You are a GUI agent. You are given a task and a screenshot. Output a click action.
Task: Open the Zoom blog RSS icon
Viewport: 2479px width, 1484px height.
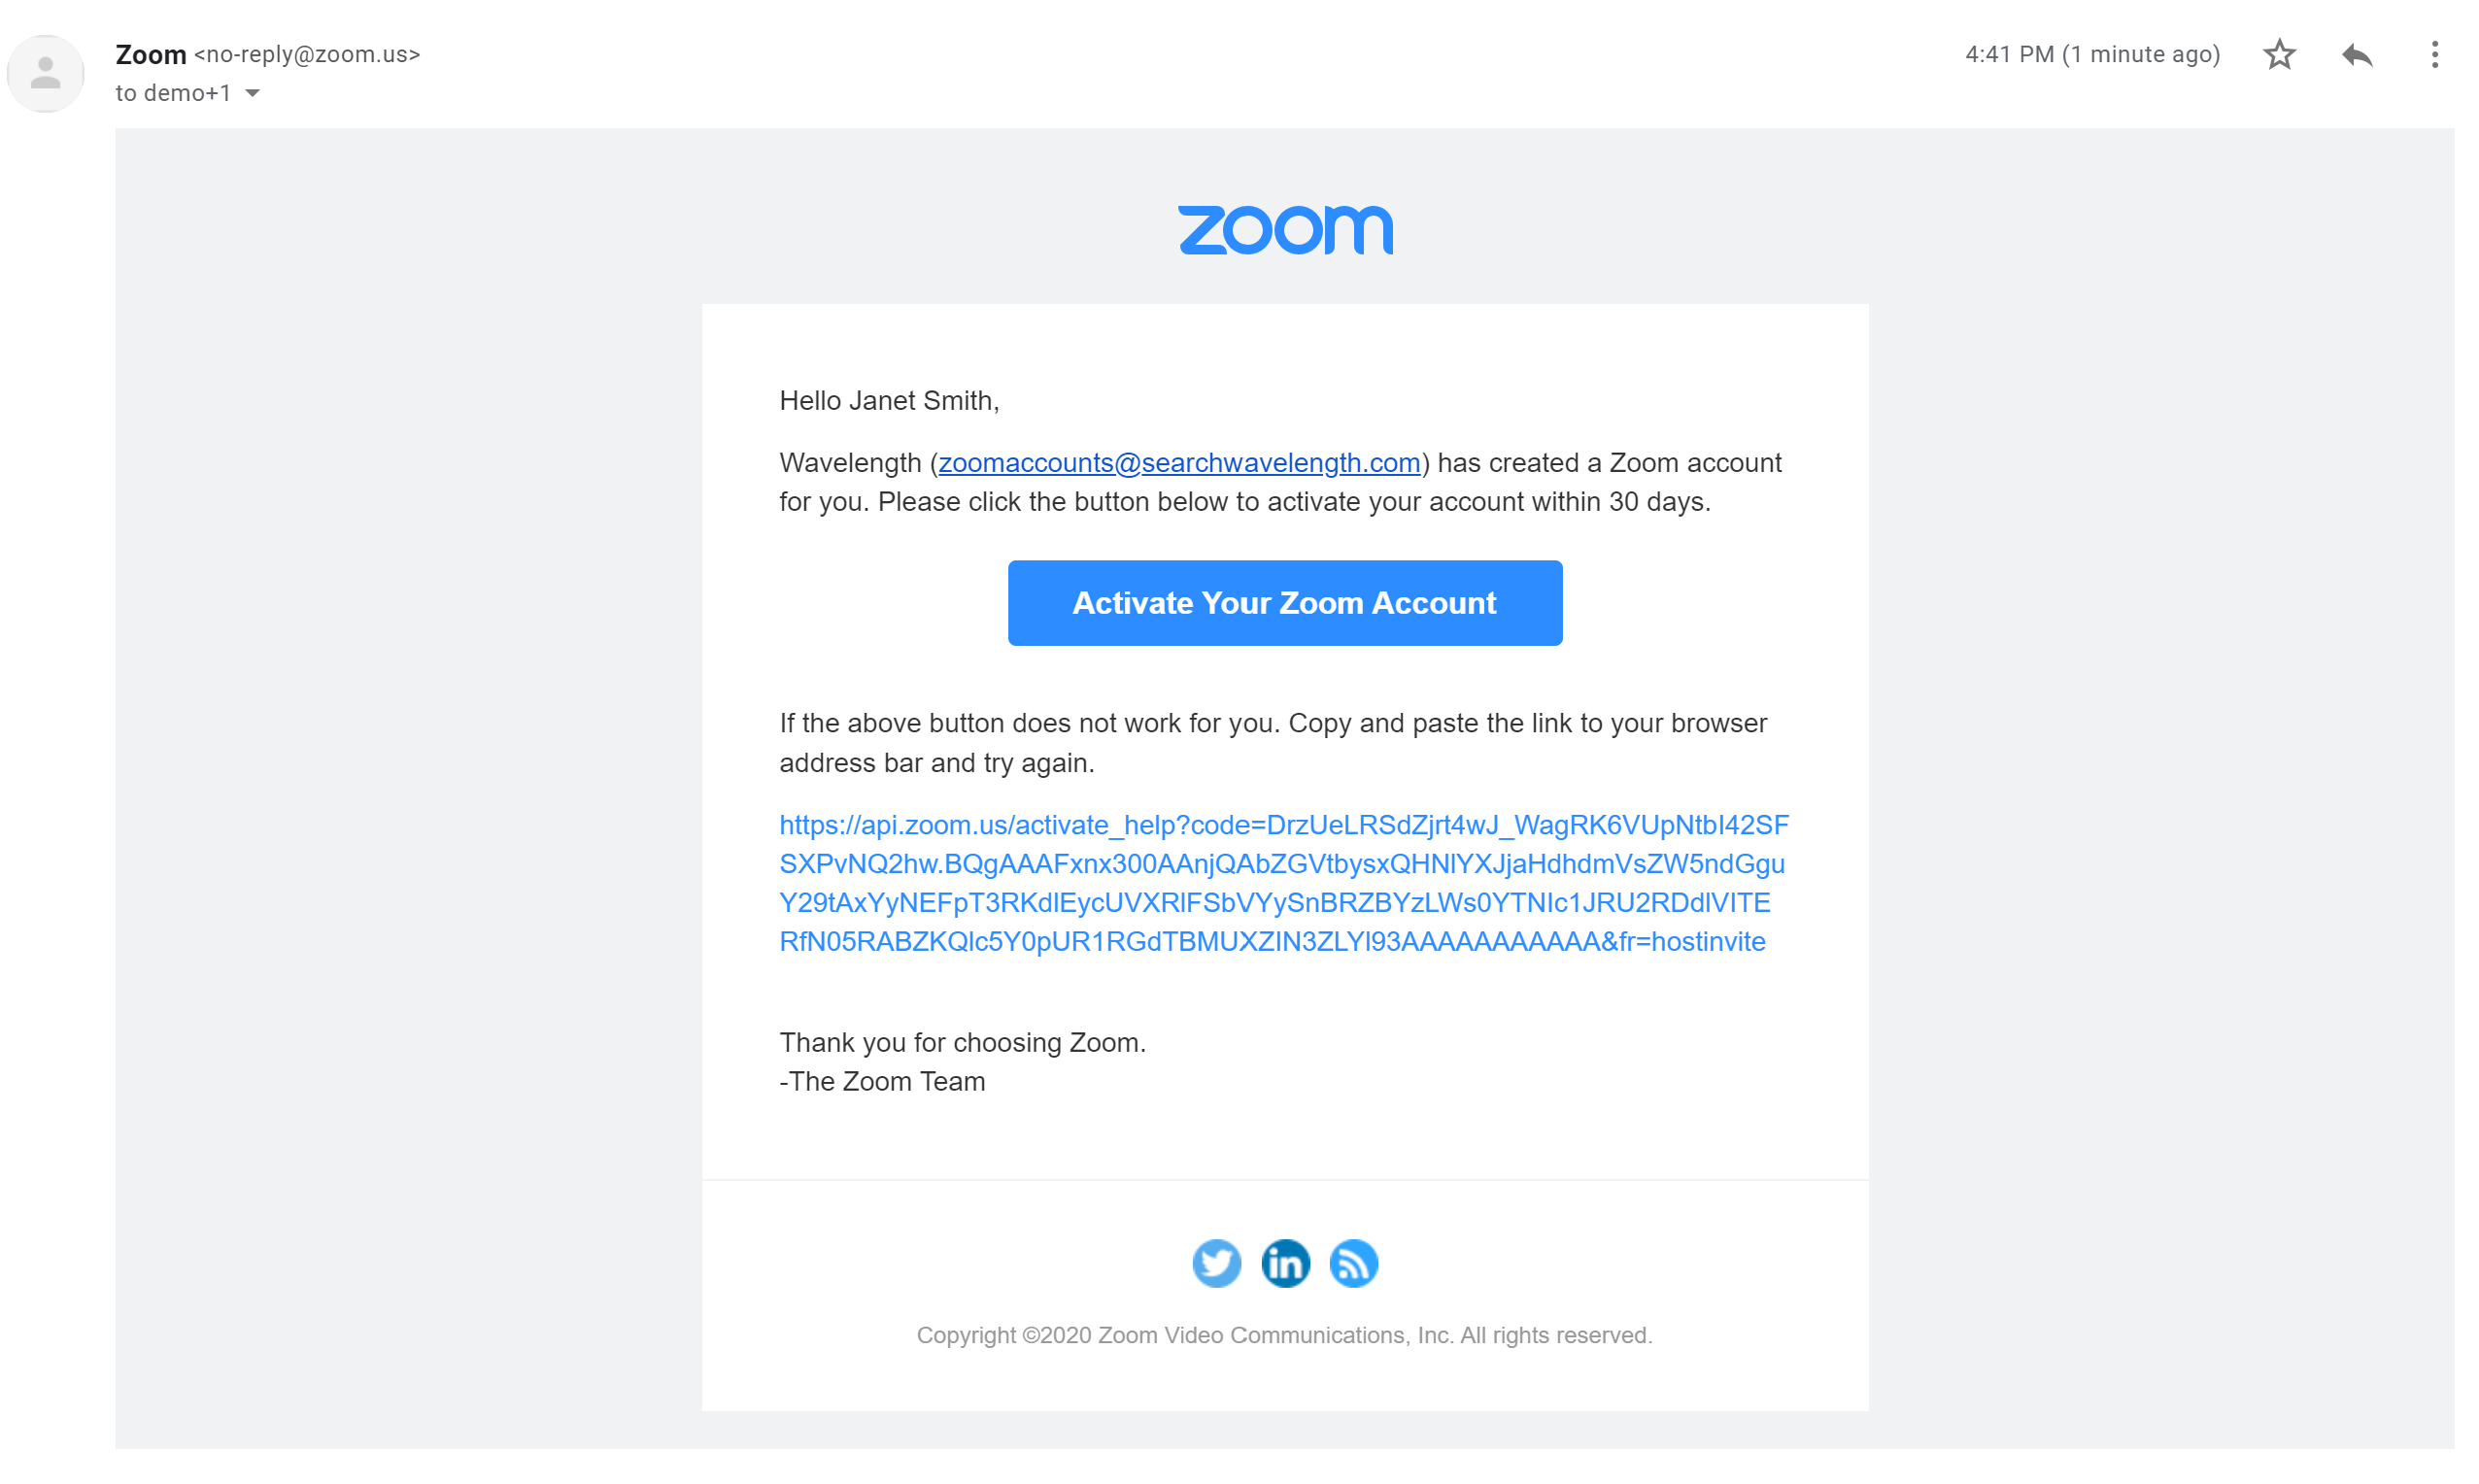(x=1353, y=1263)
